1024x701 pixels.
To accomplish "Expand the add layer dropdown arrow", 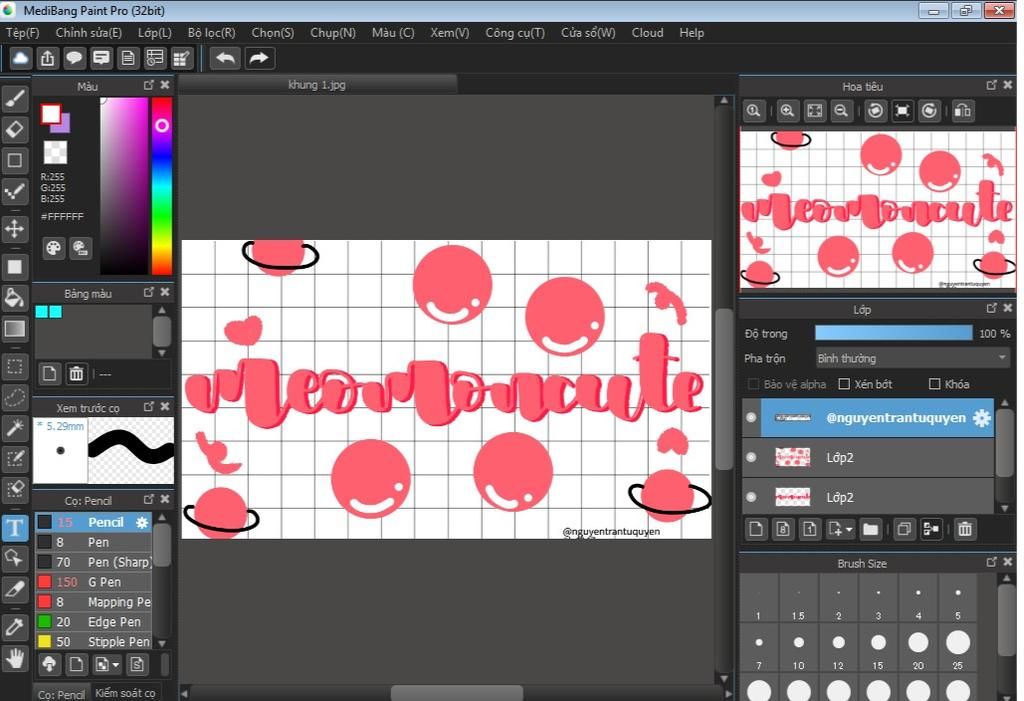I will click(849, 530).
